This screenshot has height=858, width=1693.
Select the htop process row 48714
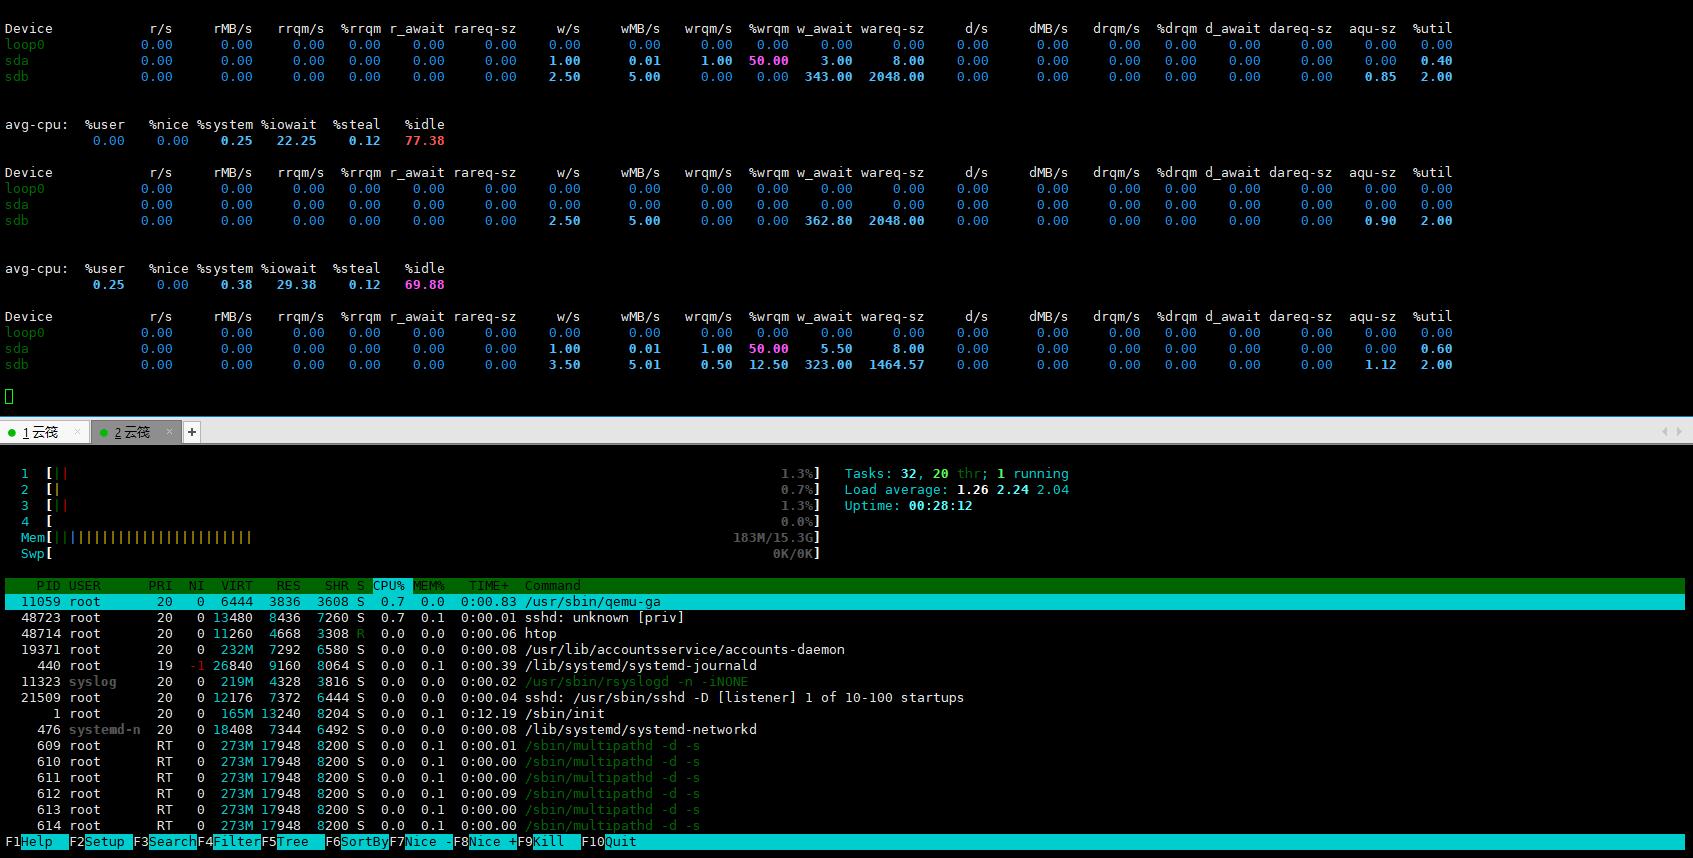pos(845,634)
